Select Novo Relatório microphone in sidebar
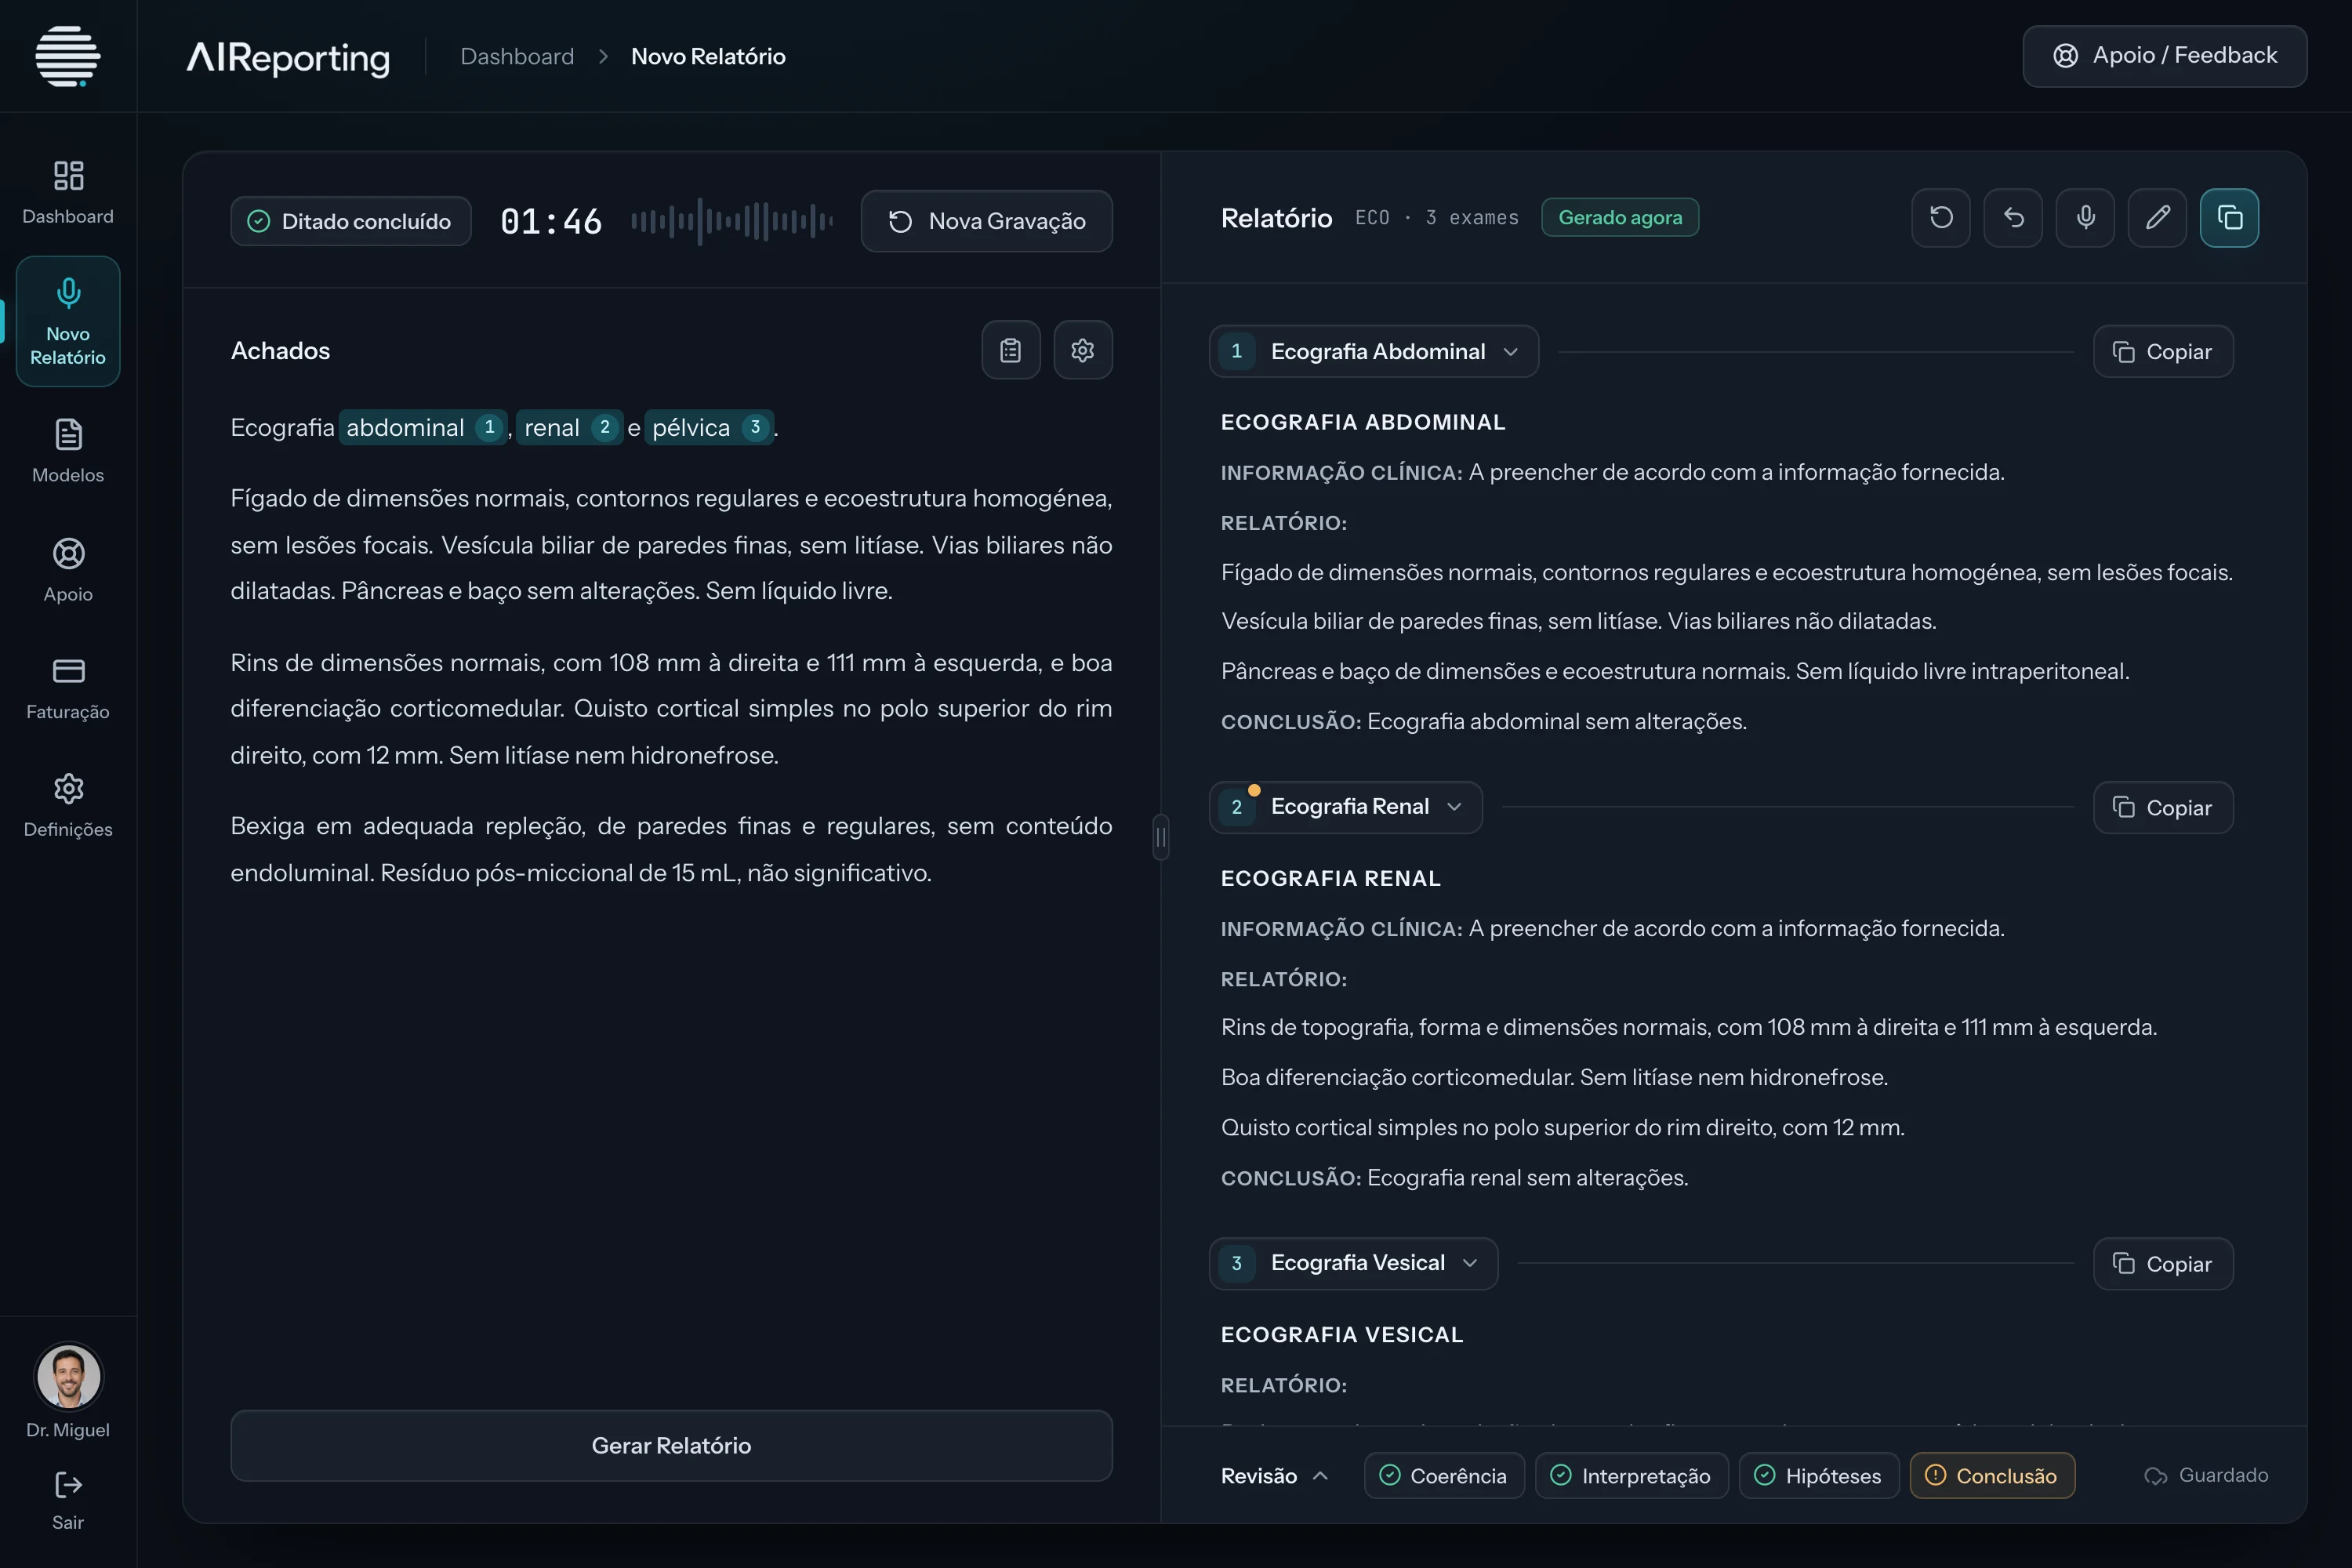This screenshot has height=1568, width=2352. pos(68,321)
